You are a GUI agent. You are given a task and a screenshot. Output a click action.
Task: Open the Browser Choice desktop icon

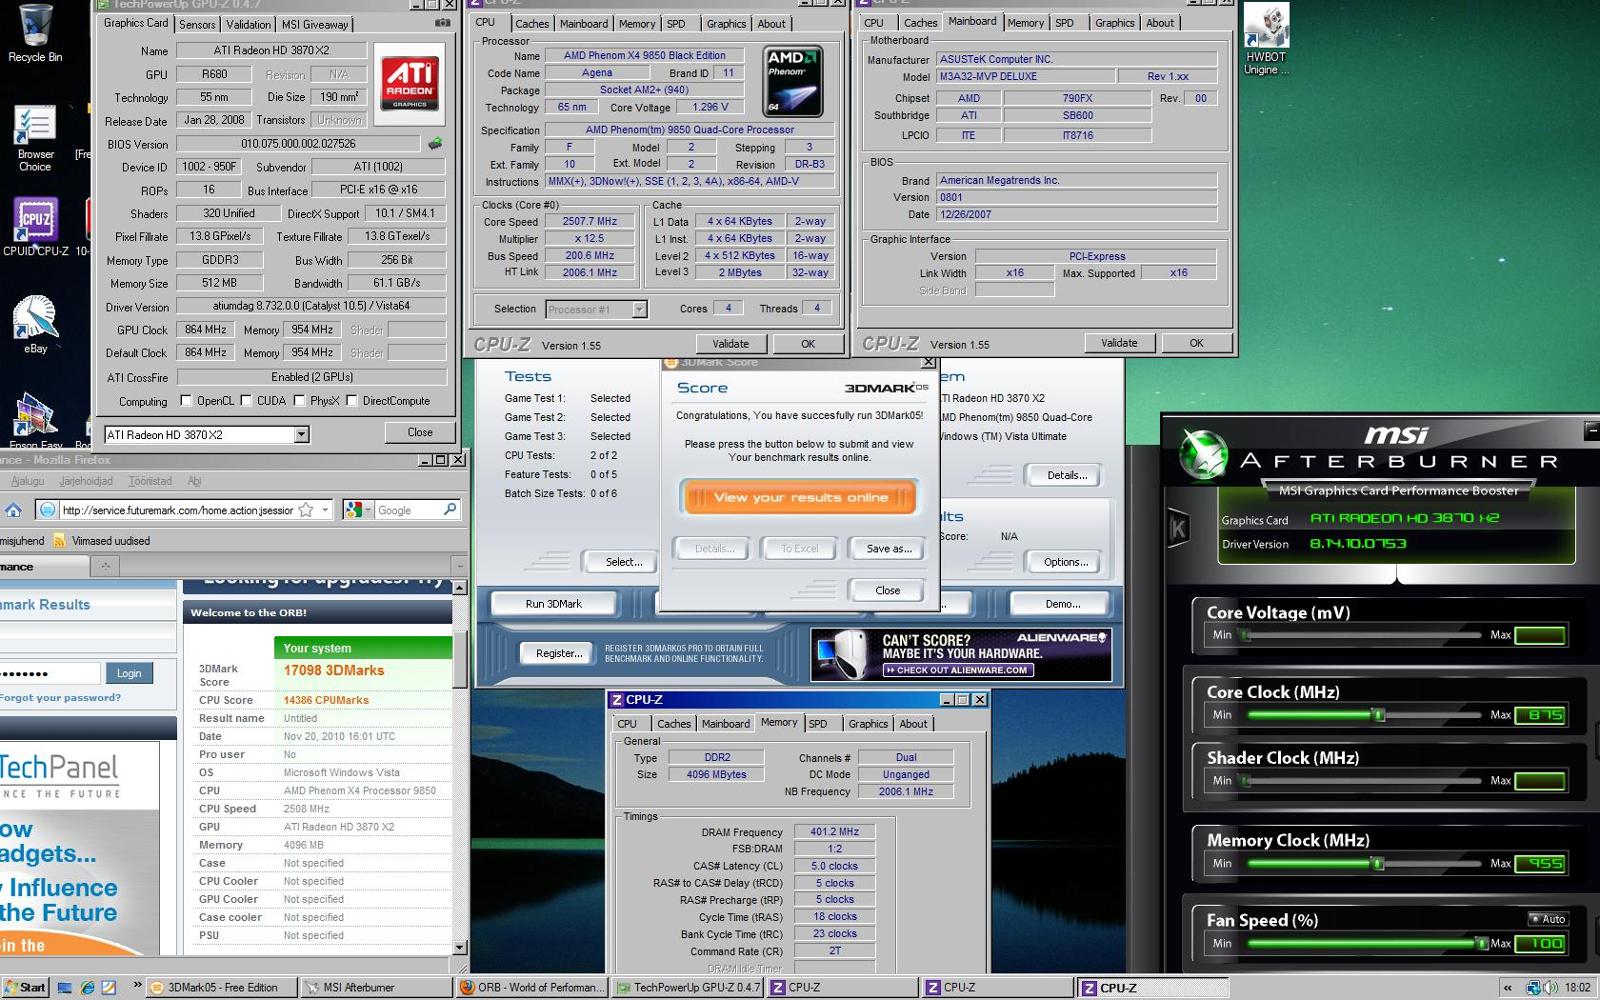pos(35,138)
